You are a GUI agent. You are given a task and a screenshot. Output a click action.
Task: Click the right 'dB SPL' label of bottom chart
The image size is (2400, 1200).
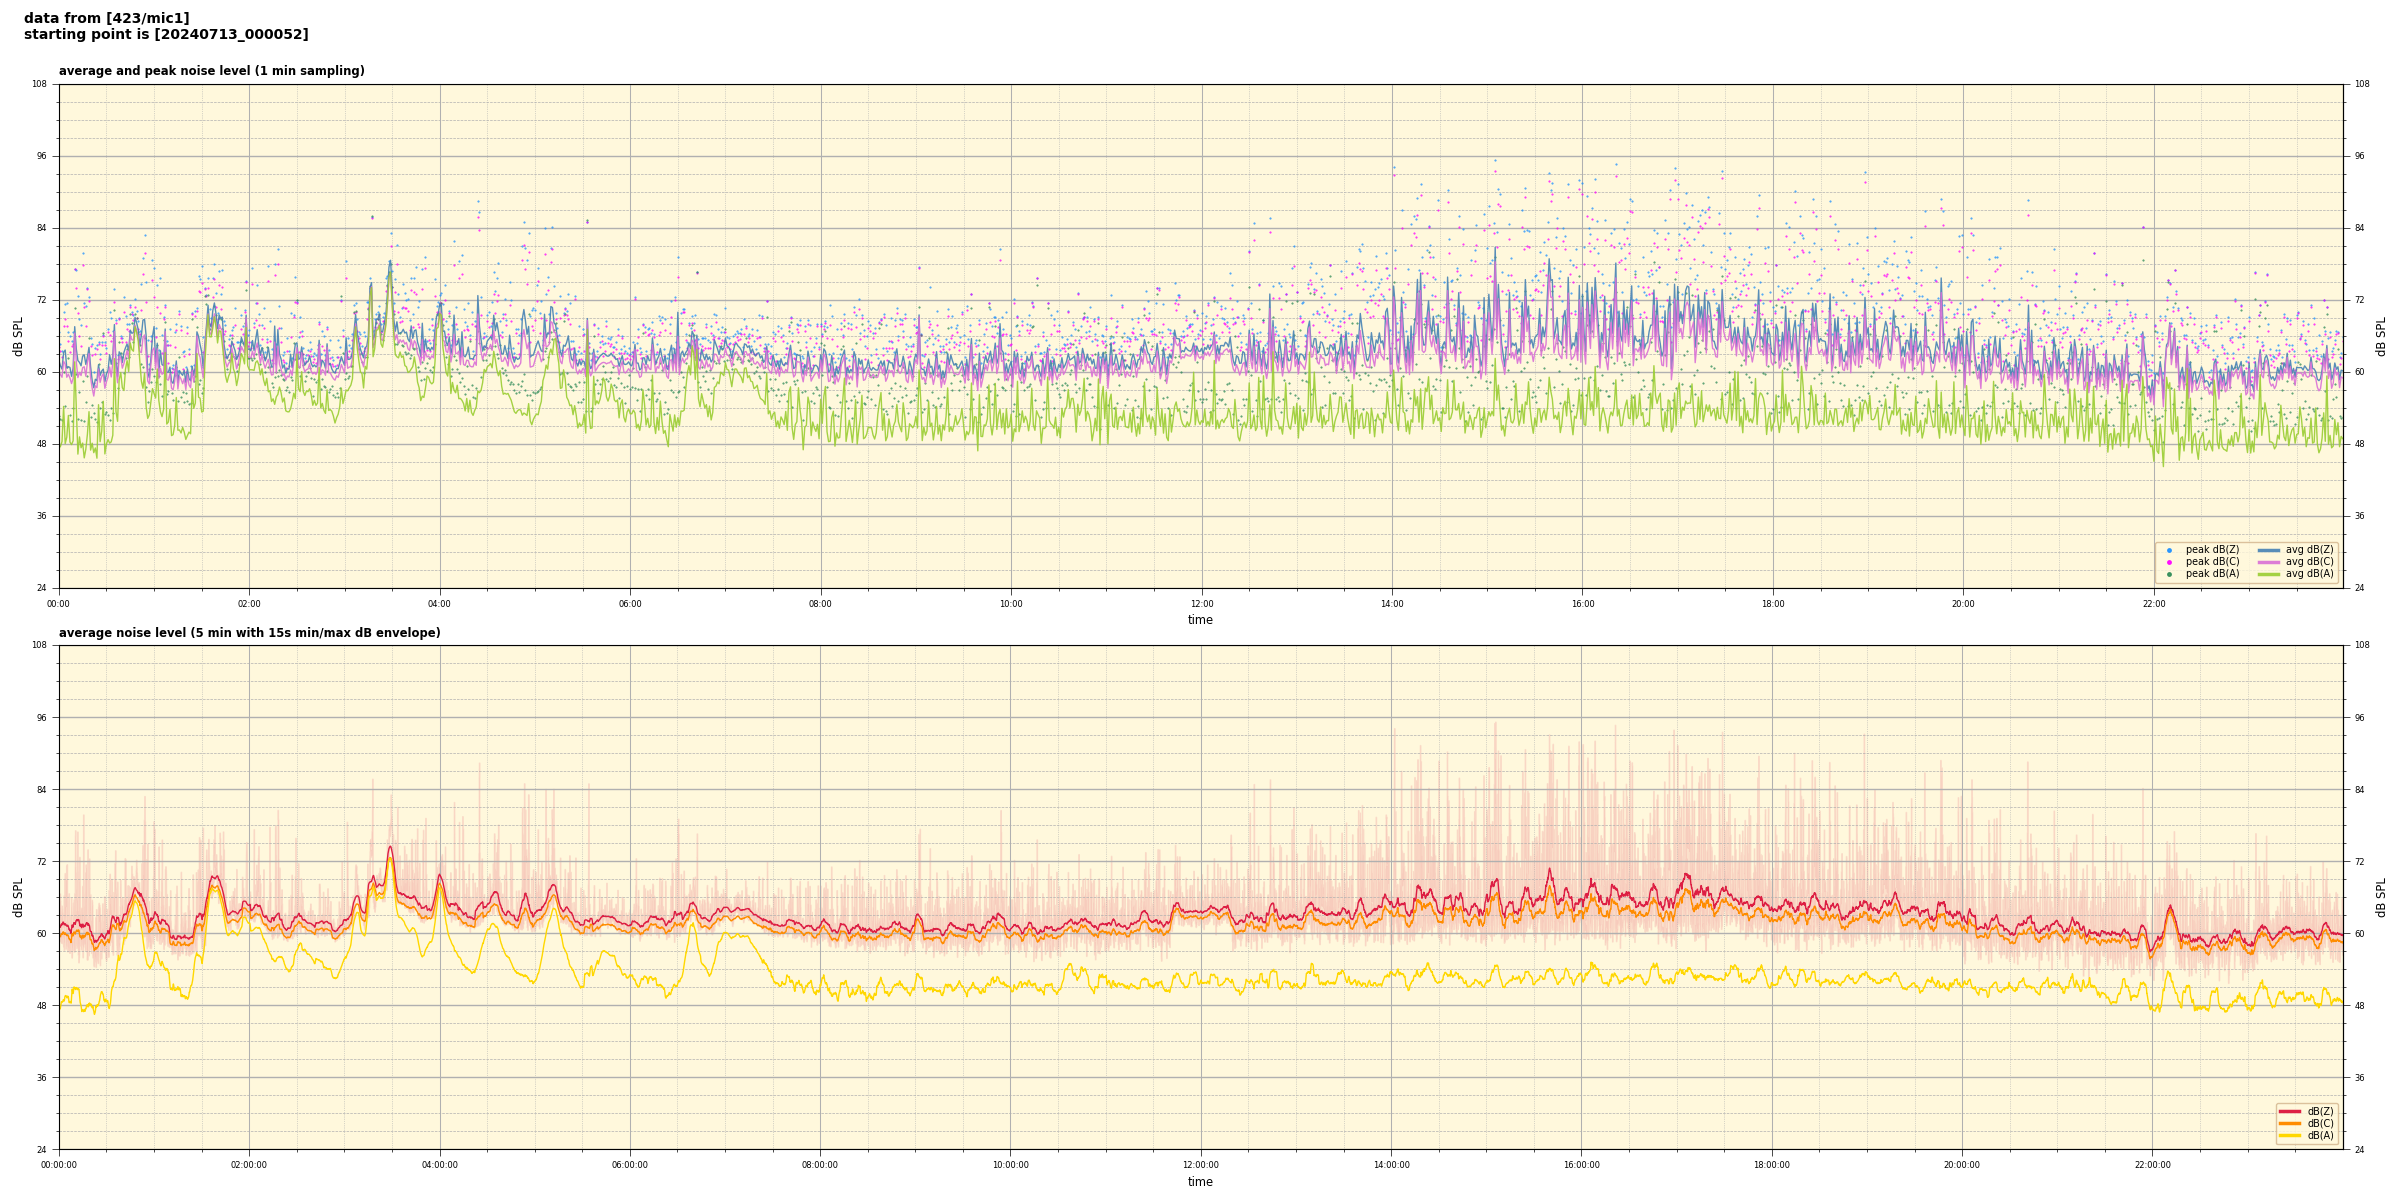point(2381,898)
